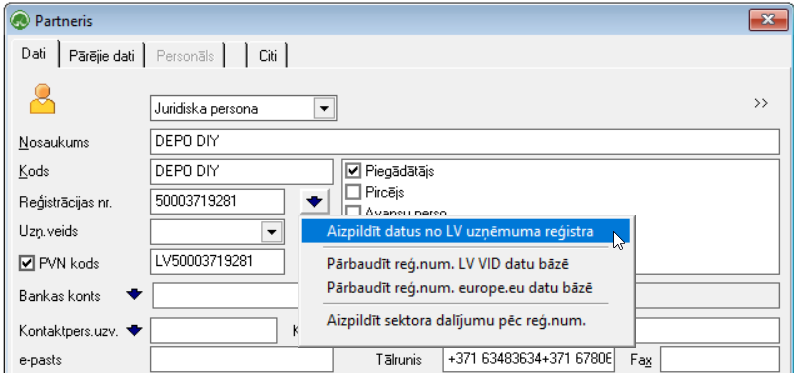Screen dimensions: 794x373
Task: Click the Nosaukums field containing DEPO DIY
Action: point(464,142)
